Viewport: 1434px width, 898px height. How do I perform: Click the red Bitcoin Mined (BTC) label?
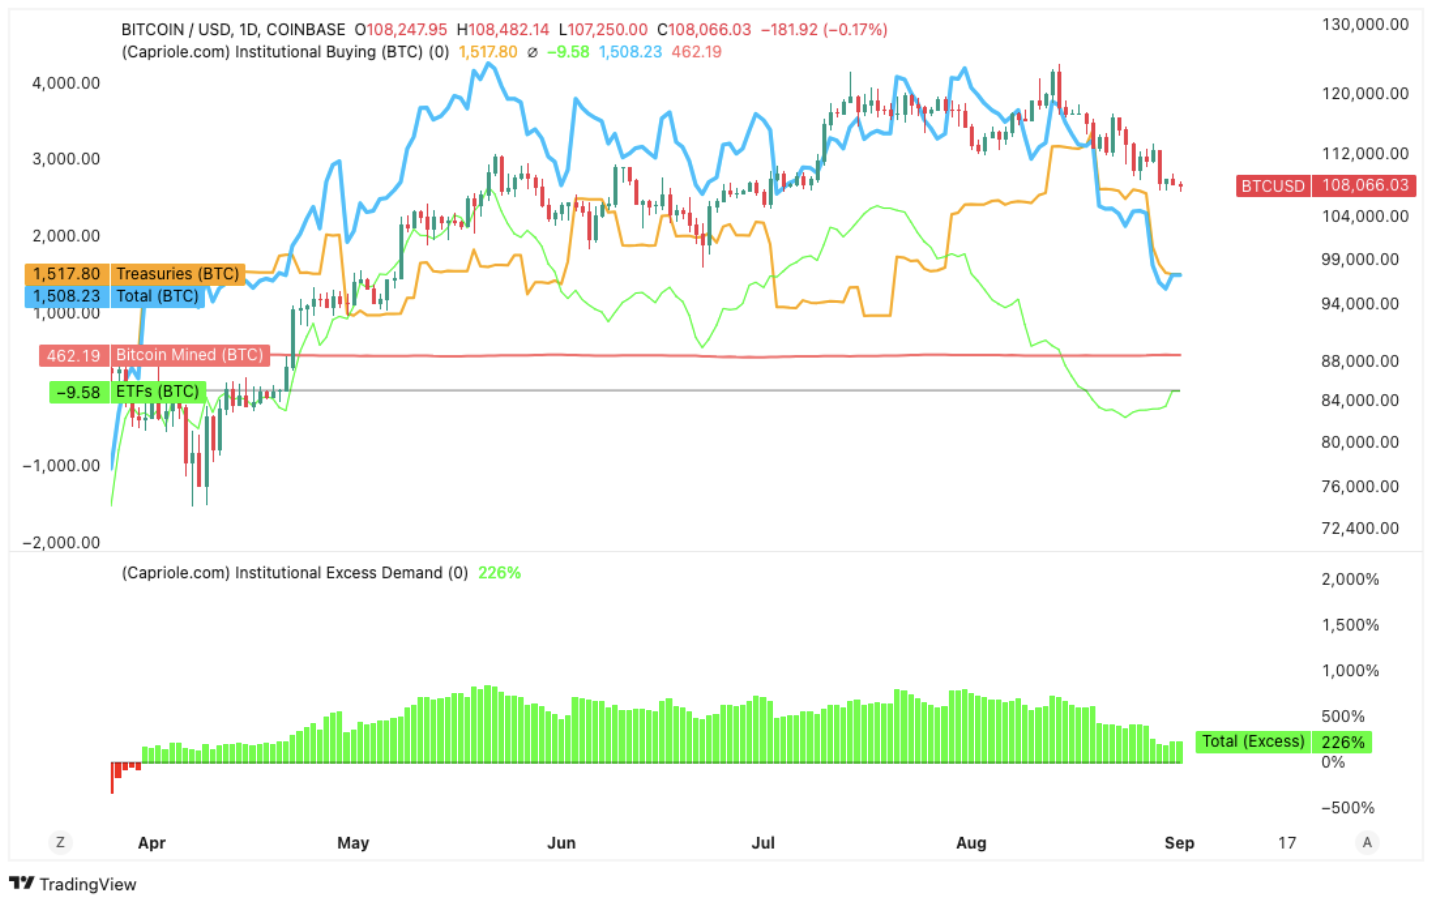[x=189, y=355]
